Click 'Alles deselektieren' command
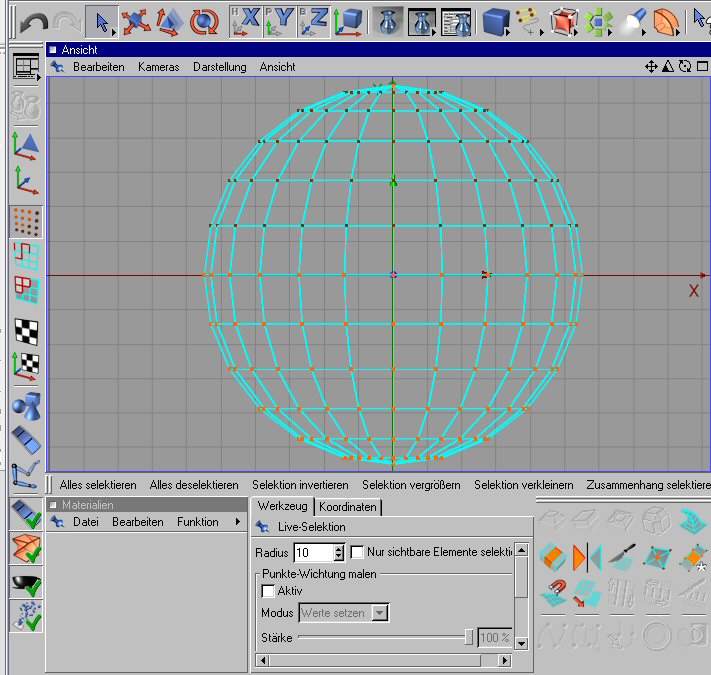 click(195, 485)
